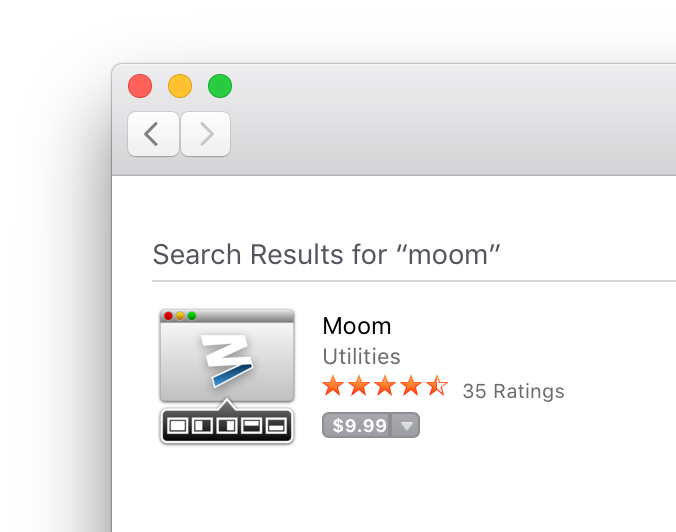Screen dimensions: 676x532
Task: Click the full-window layout icon in Moom's artwork
Action: (177, 427)
